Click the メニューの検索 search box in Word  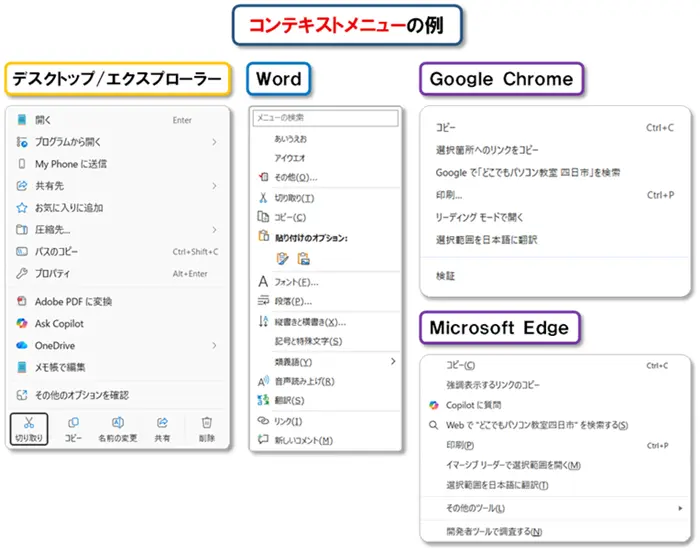(324, 118)
